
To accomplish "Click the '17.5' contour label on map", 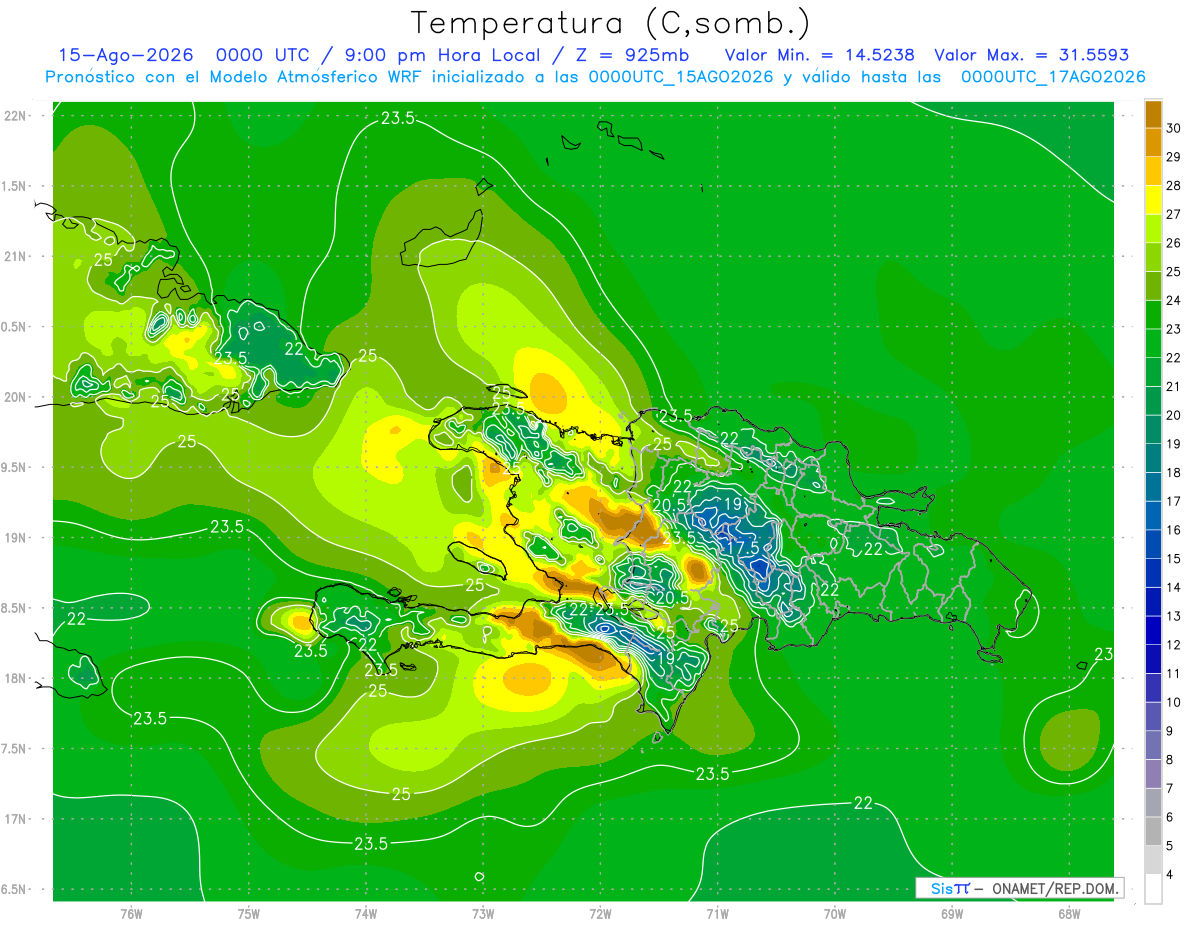I will (744, 548).
